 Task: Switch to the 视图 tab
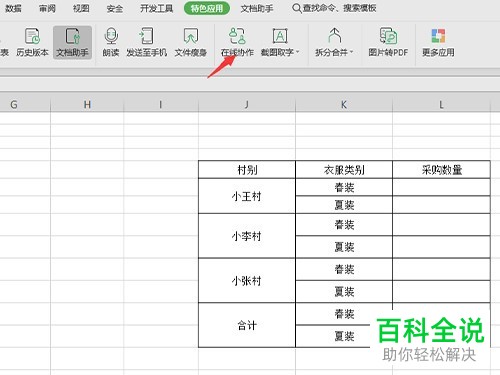81,8
